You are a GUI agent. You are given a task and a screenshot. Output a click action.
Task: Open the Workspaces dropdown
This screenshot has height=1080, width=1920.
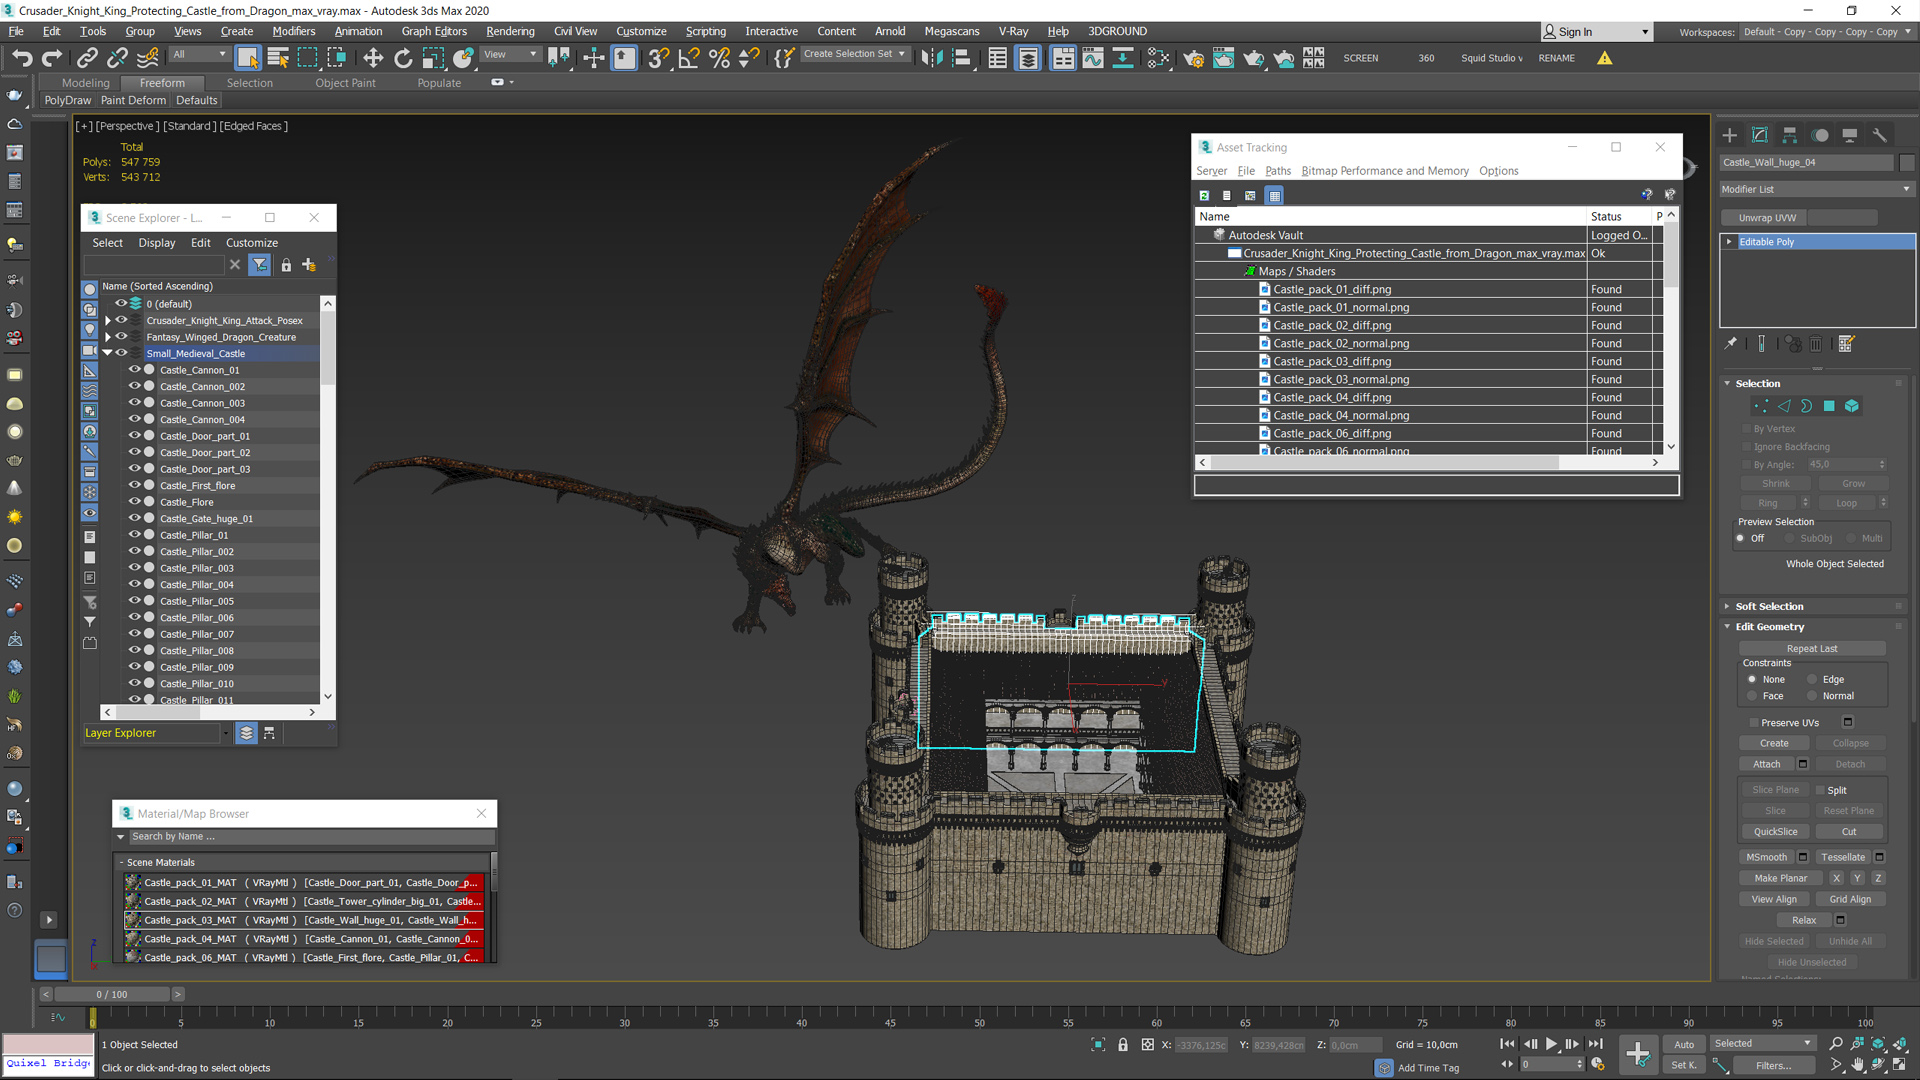[x=1825, y=32]
